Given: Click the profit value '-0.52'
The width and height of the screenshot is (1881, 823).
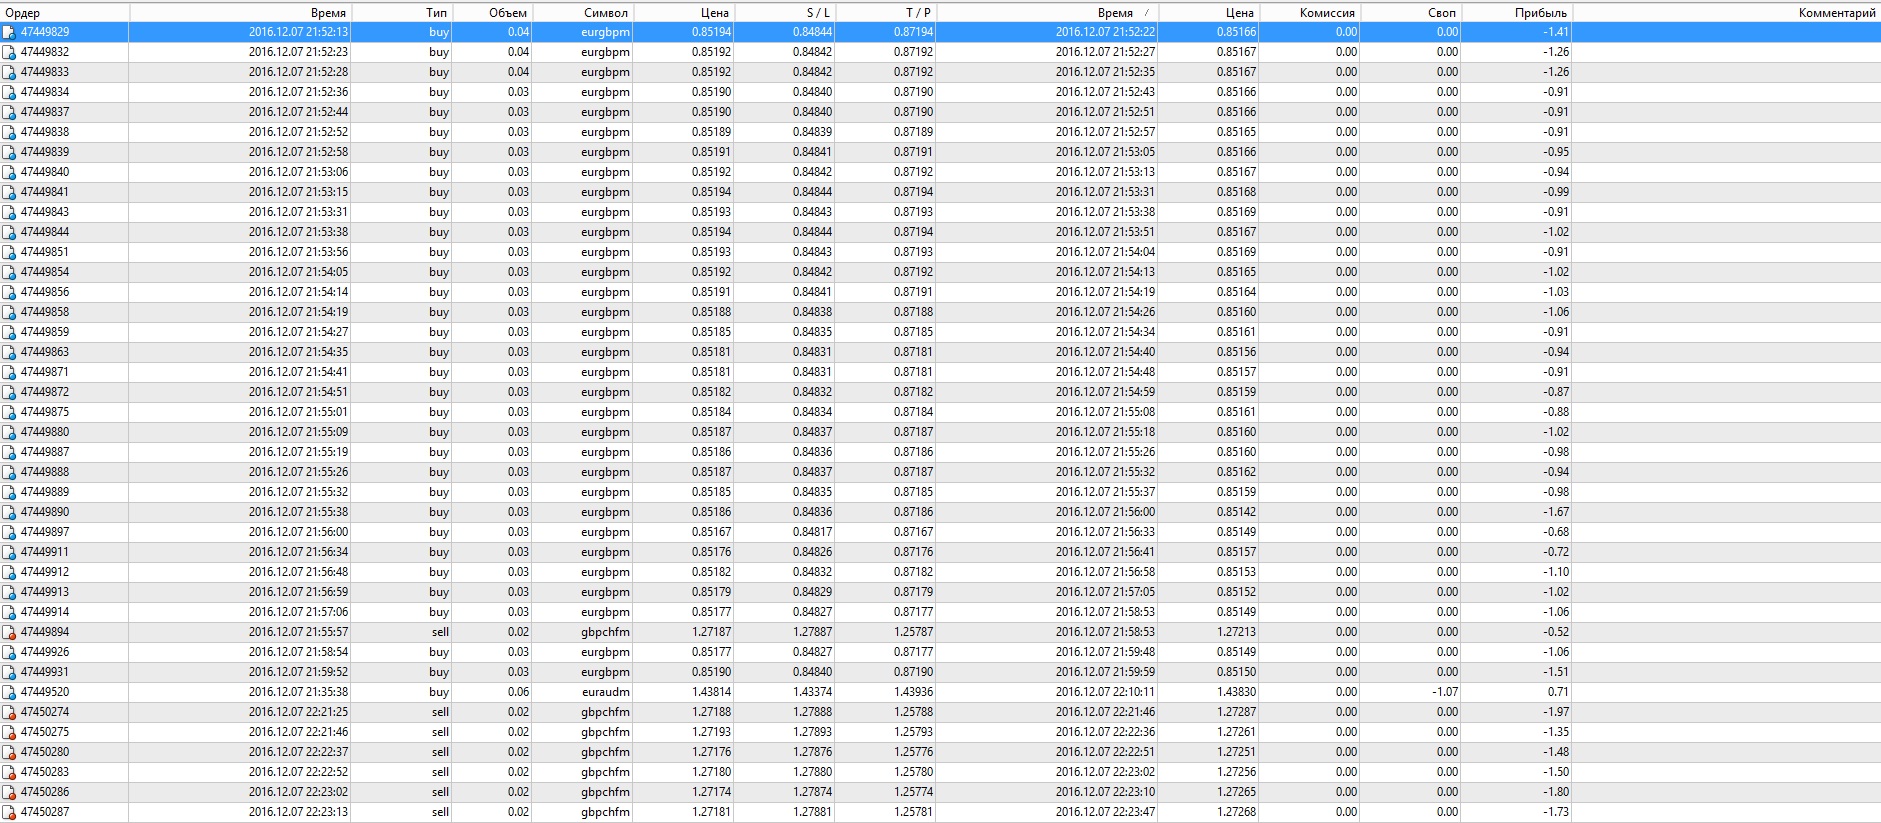Looking at the screenshot, I should coord(1555,632).
